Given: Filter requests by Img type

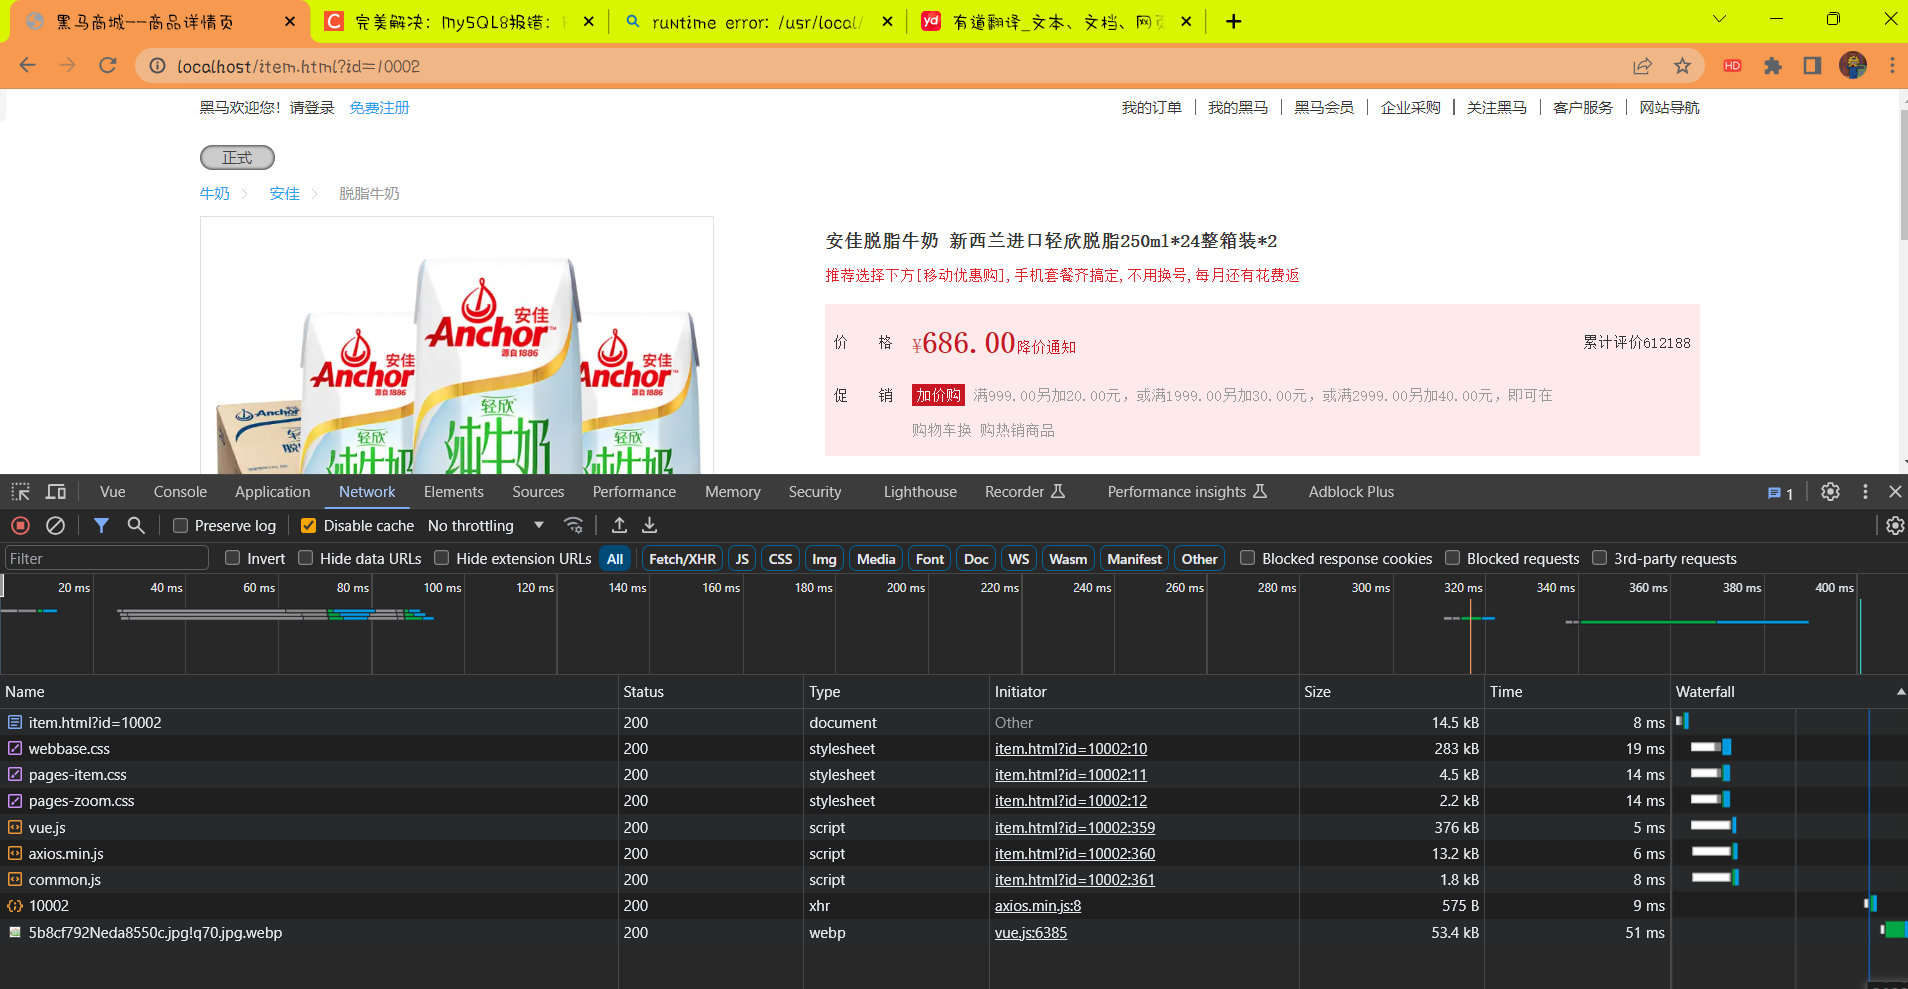Looking at the screenshot, I should coord(824,559).
